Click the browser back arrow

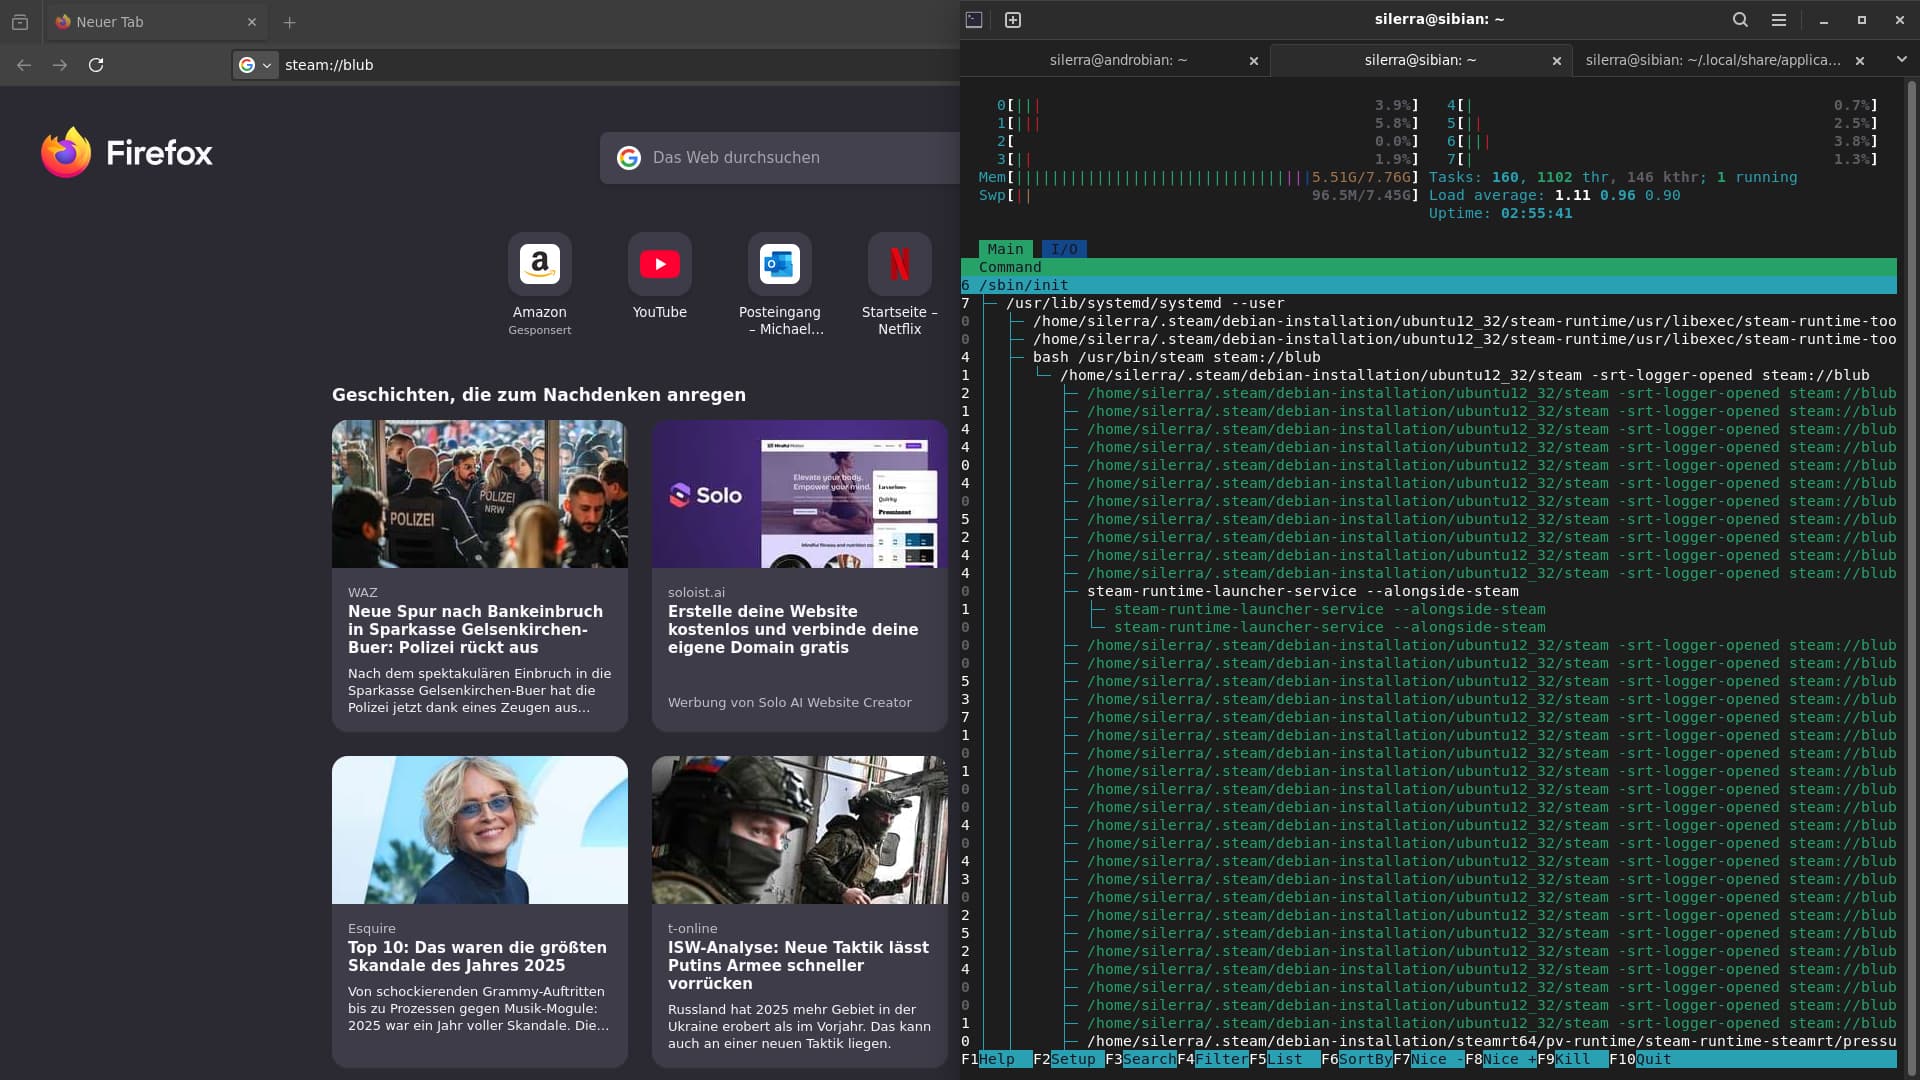(x=24, y=65)
